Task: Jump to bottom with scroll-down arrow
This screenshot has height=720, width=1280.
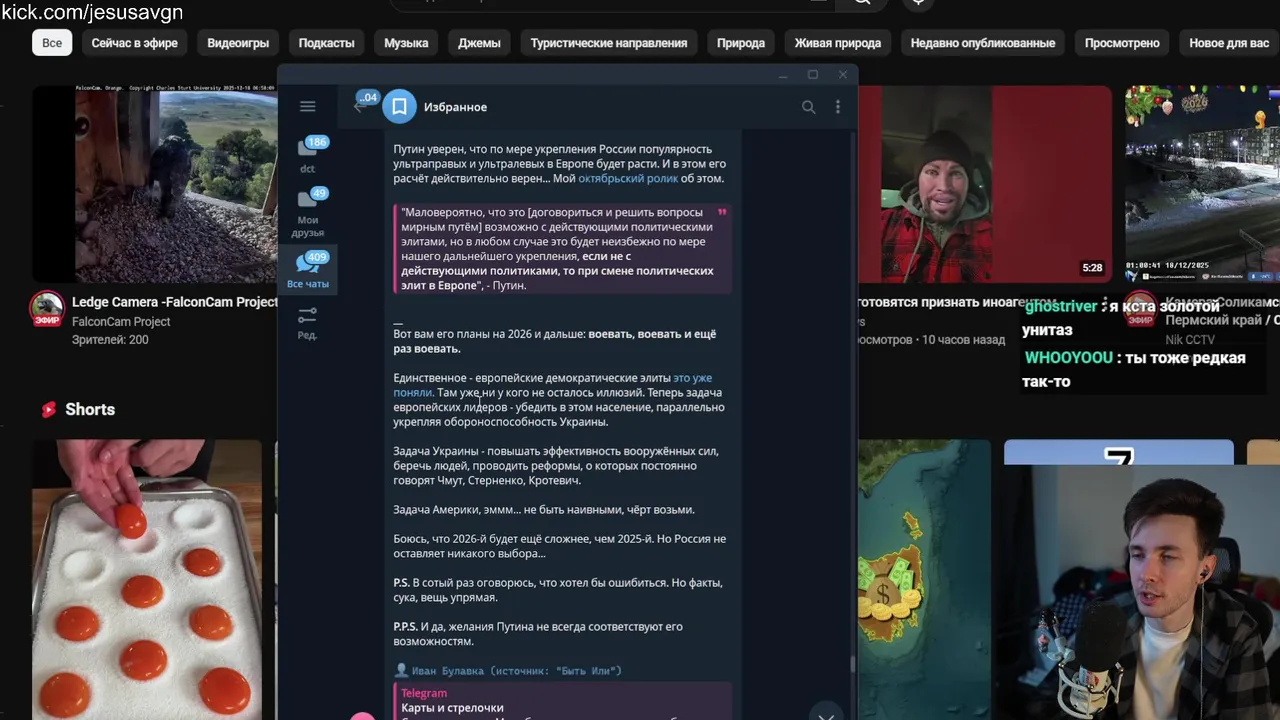Action: pos(825,716)
